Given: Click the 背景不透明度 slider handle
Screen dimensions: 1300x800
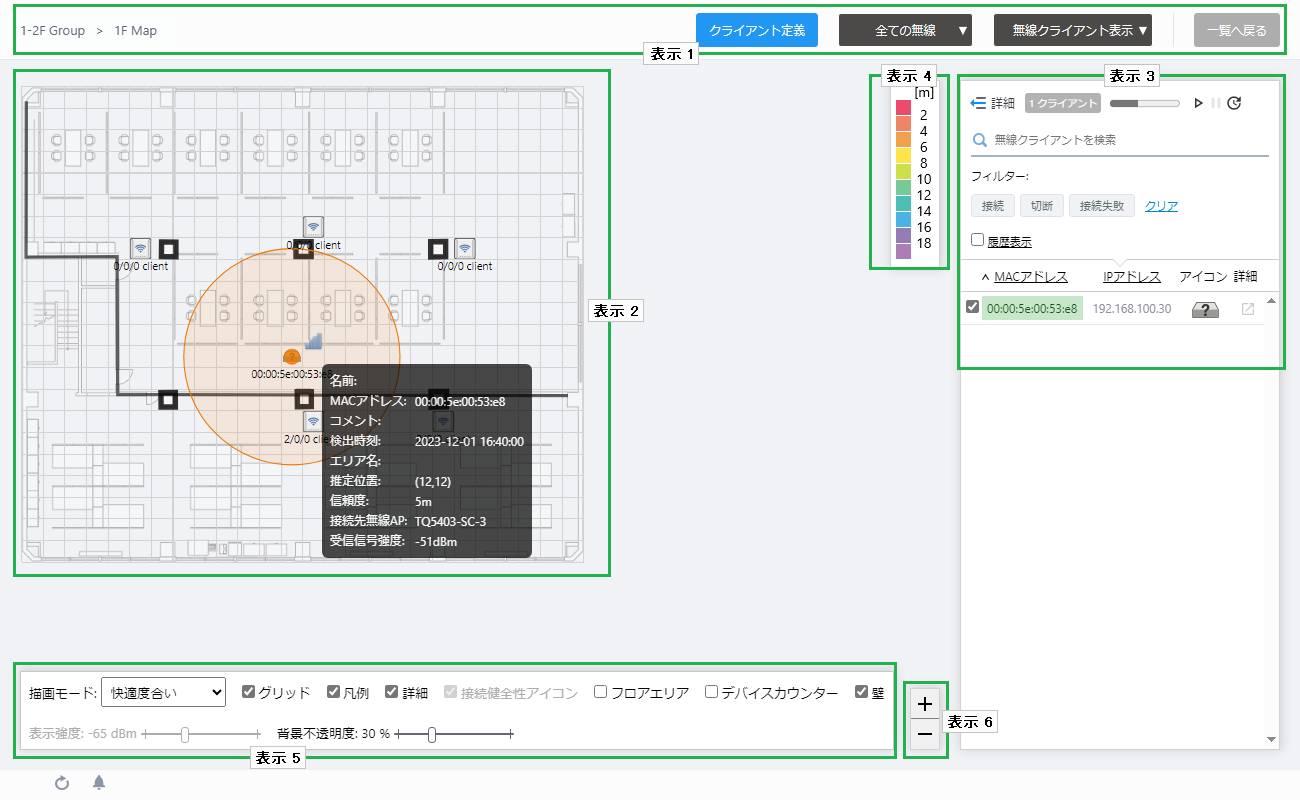Looking at the screenshot, I should pyautogui.click(x=432, y=735).
